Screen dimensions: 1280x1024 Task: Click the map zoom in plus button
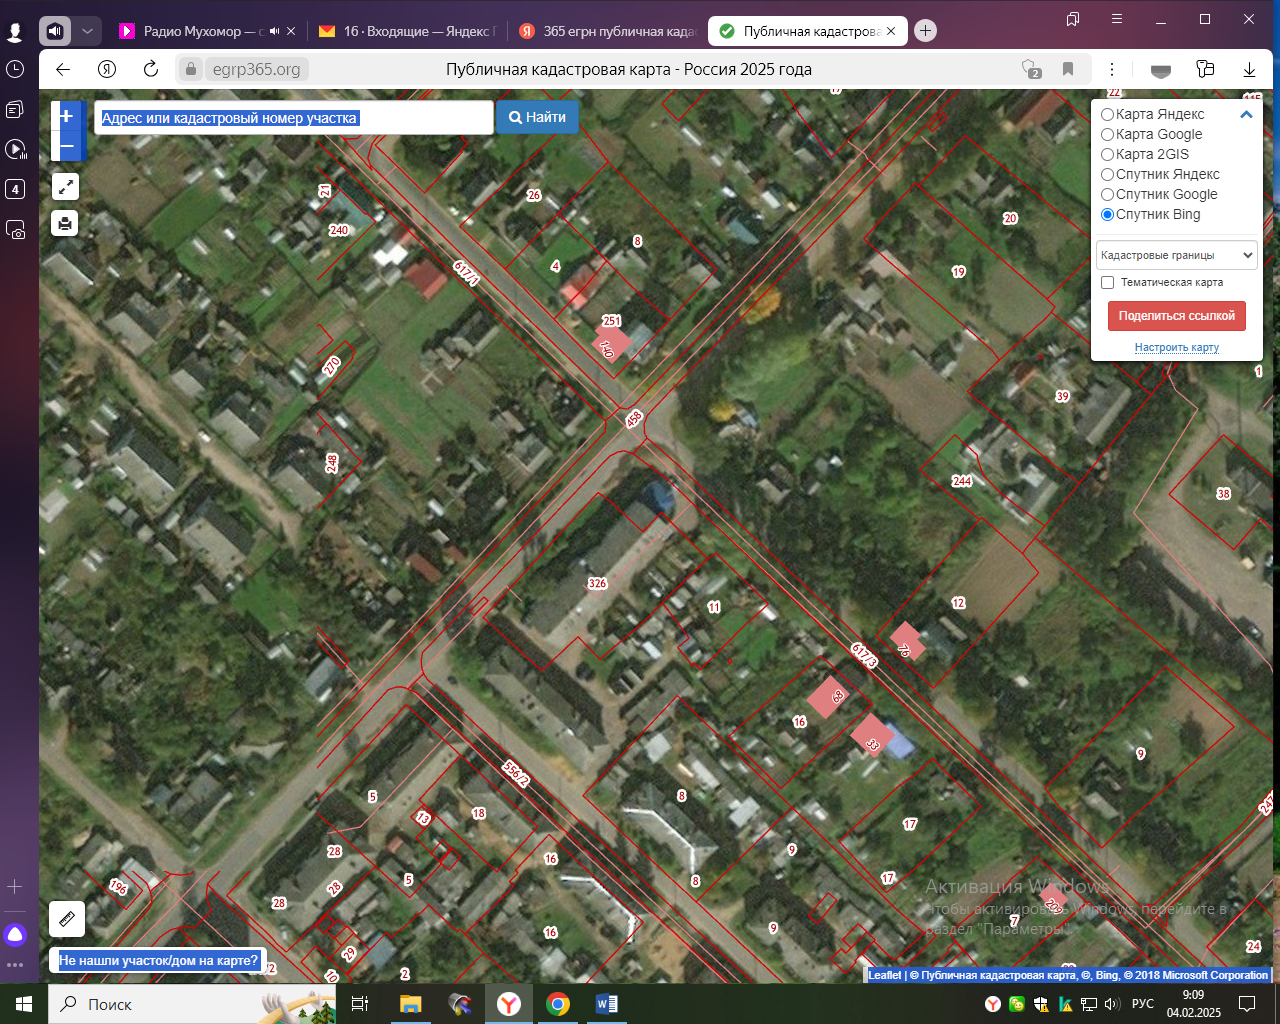click(x=67, y=116)
